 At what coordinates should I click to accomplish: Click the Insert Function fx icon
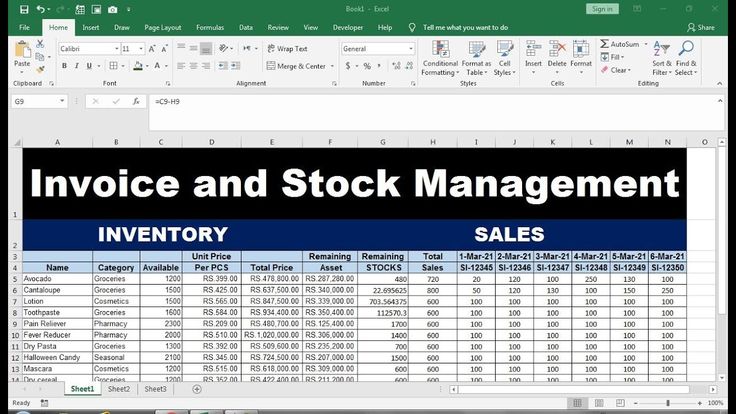136,101
